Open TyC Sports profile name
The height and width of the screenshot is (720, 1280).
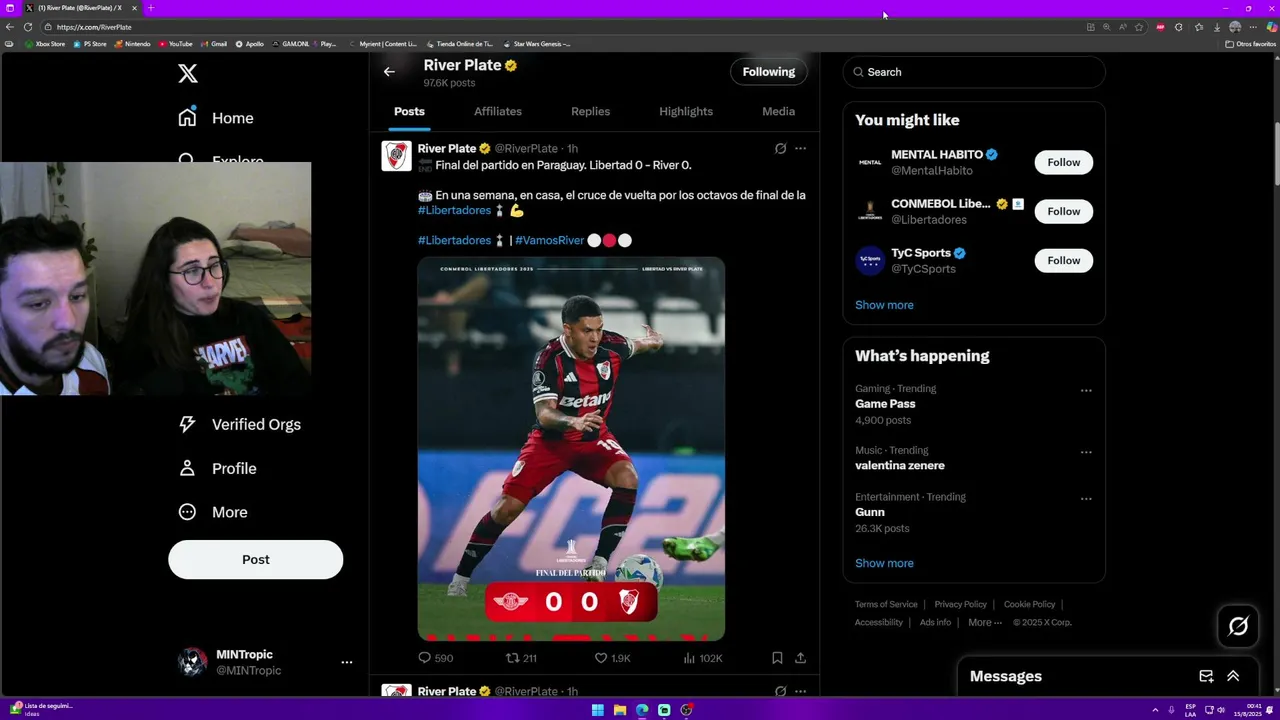(x=921, y=253)
